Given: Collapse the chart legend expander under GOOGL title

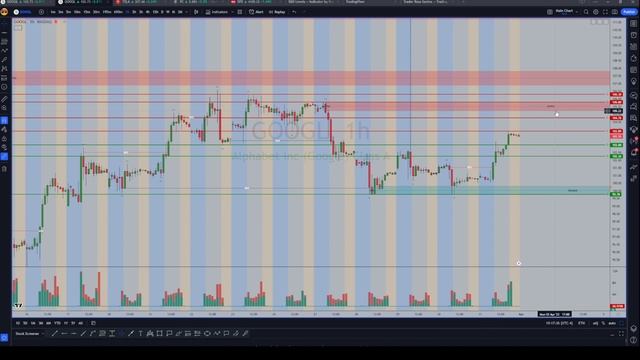Looking at the screenshot, I should [18, 28].
